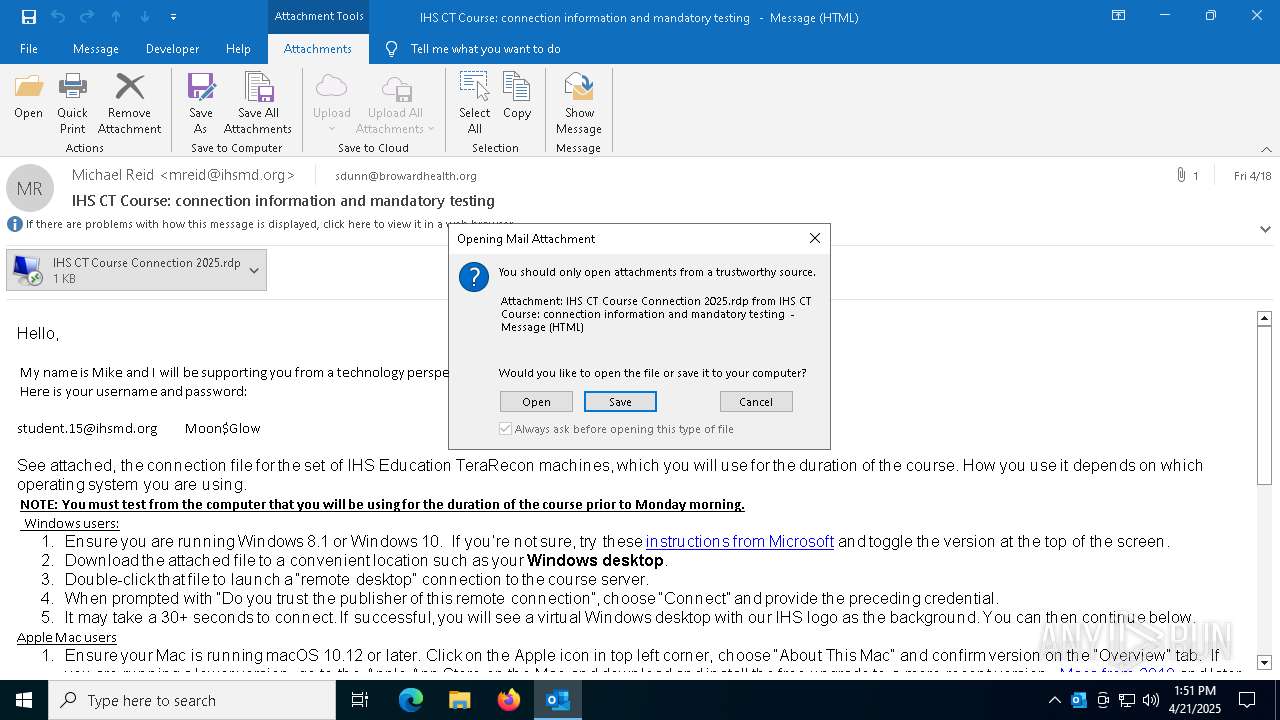This screenshot has height=720, width=1280.
Task: Open File Explorer from taskbar
Action: click(459, 700)
